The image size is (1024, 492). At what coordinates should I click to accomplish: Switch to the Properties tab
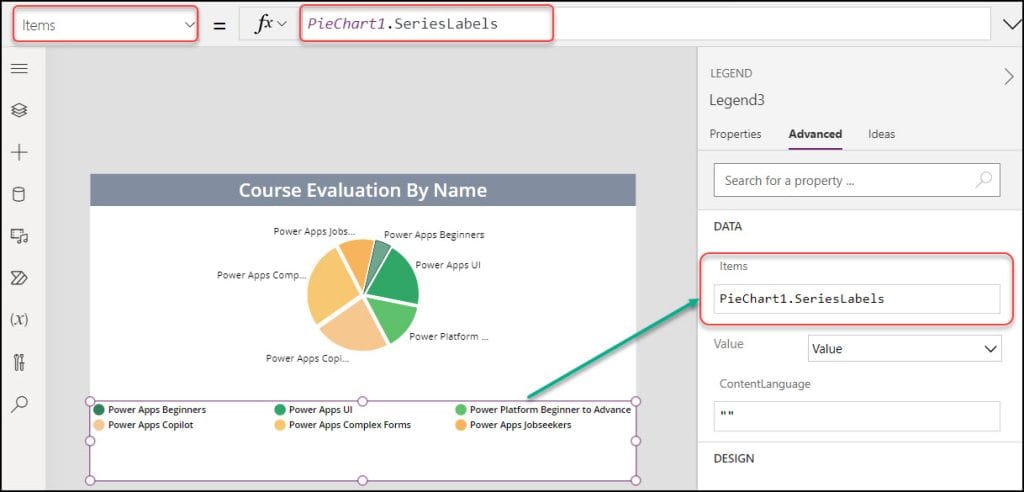pyautogui.click(x=735, y=134)
